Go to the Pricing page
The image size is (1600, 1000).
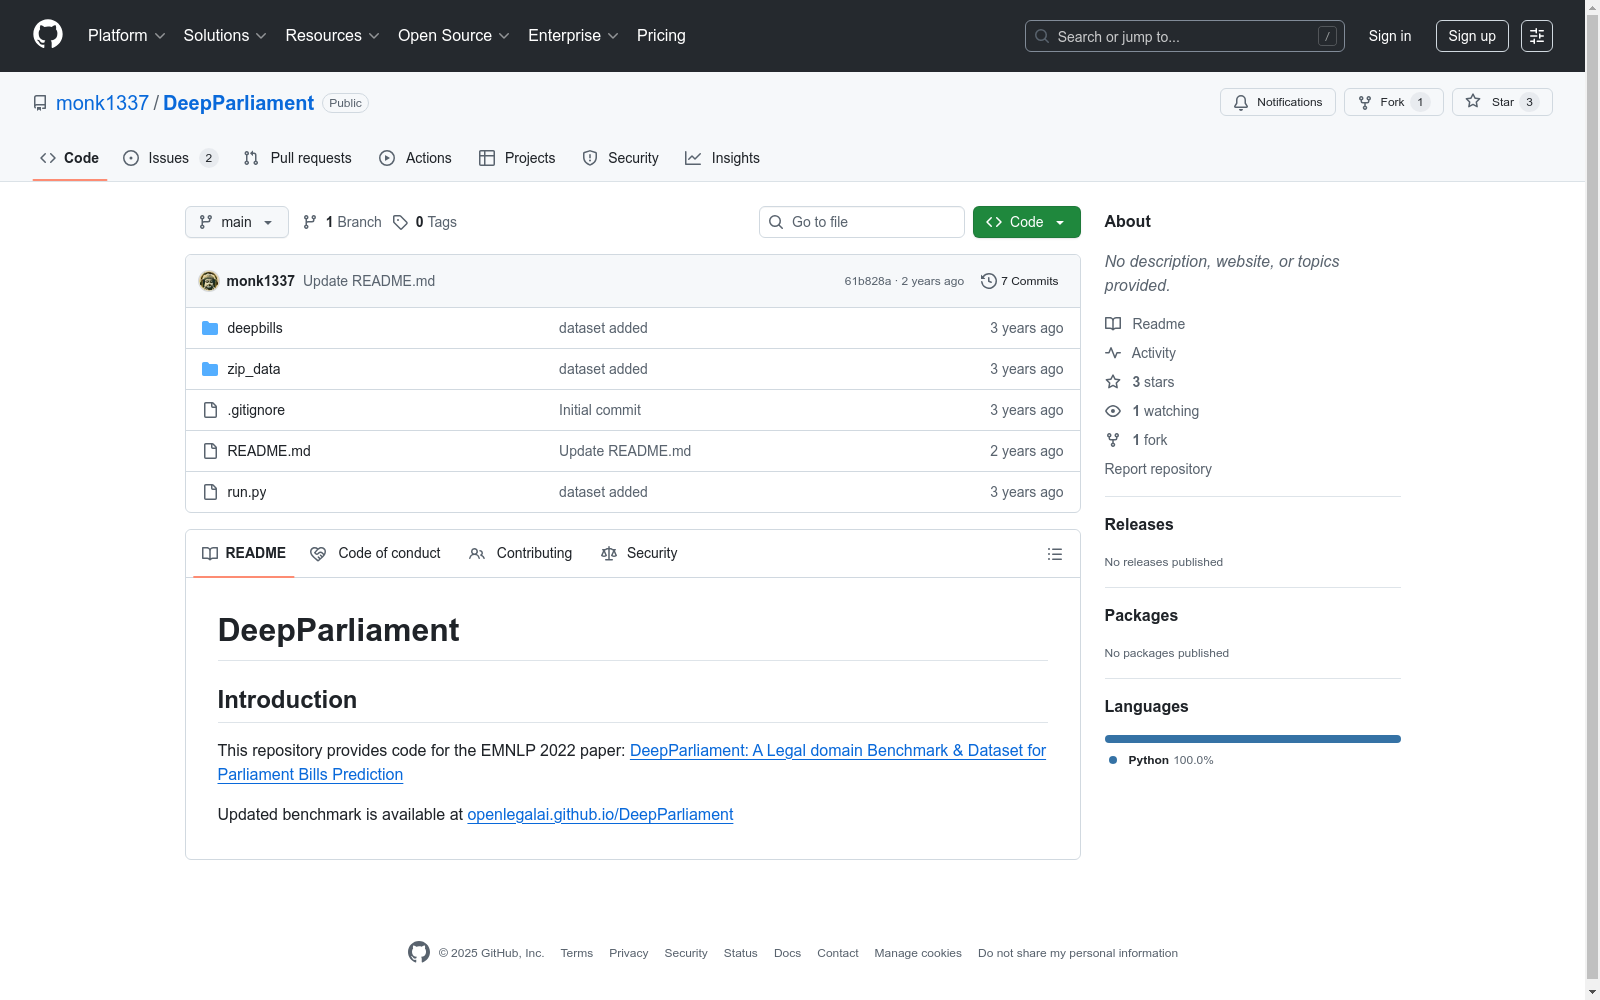coord(661,36)
